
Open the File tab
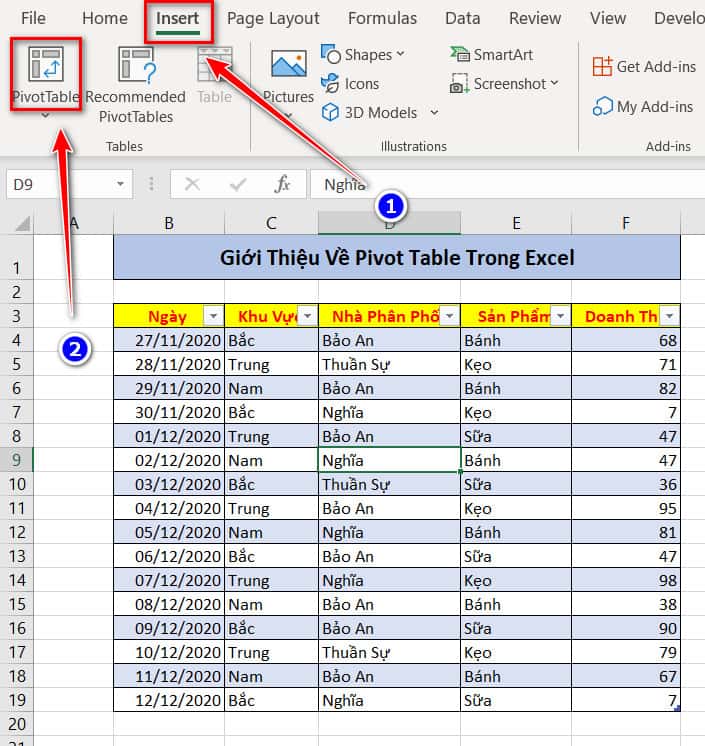pyautogui.click(x=33, y=19)
